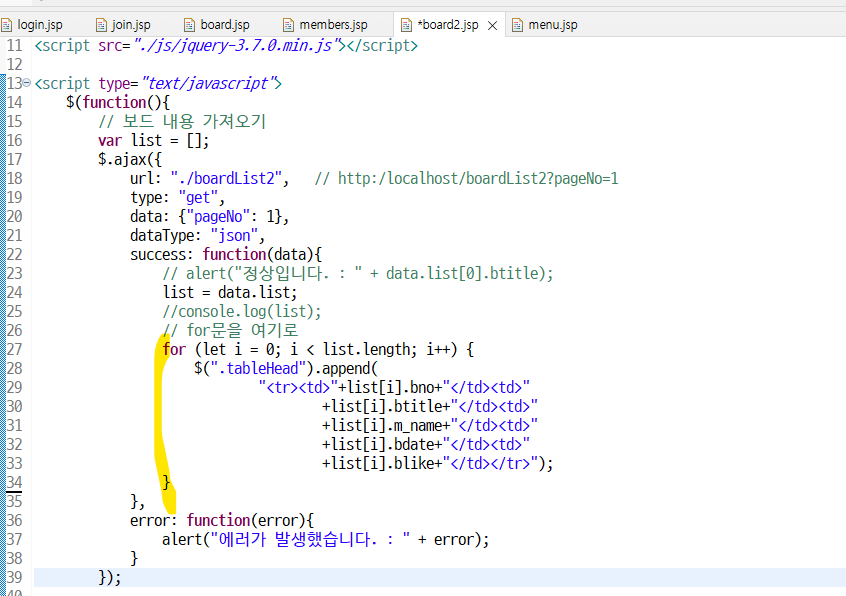The image size is (846, 596).
Task: Click line number 11 in gutter
Action: click(15, 46)
